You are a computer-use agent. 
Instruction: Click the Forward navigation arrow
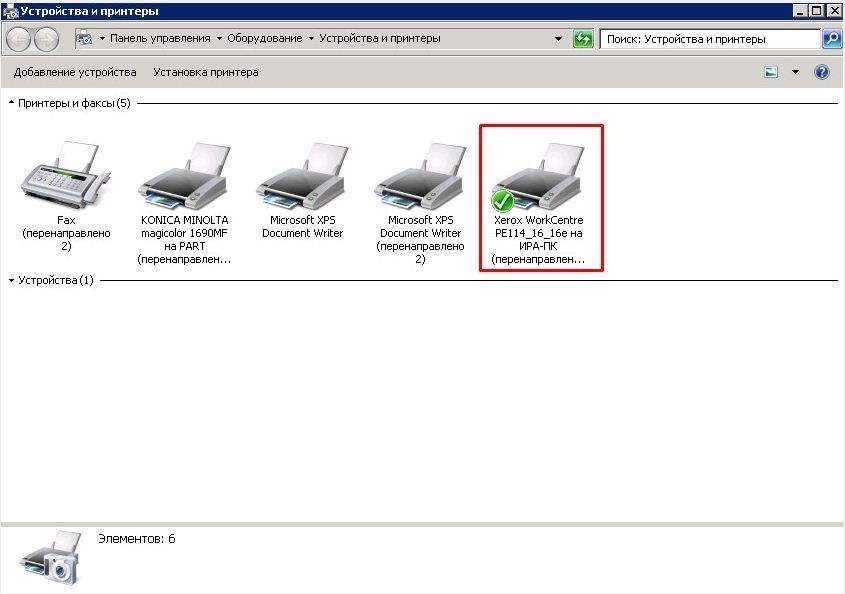(x=46, y=39)
